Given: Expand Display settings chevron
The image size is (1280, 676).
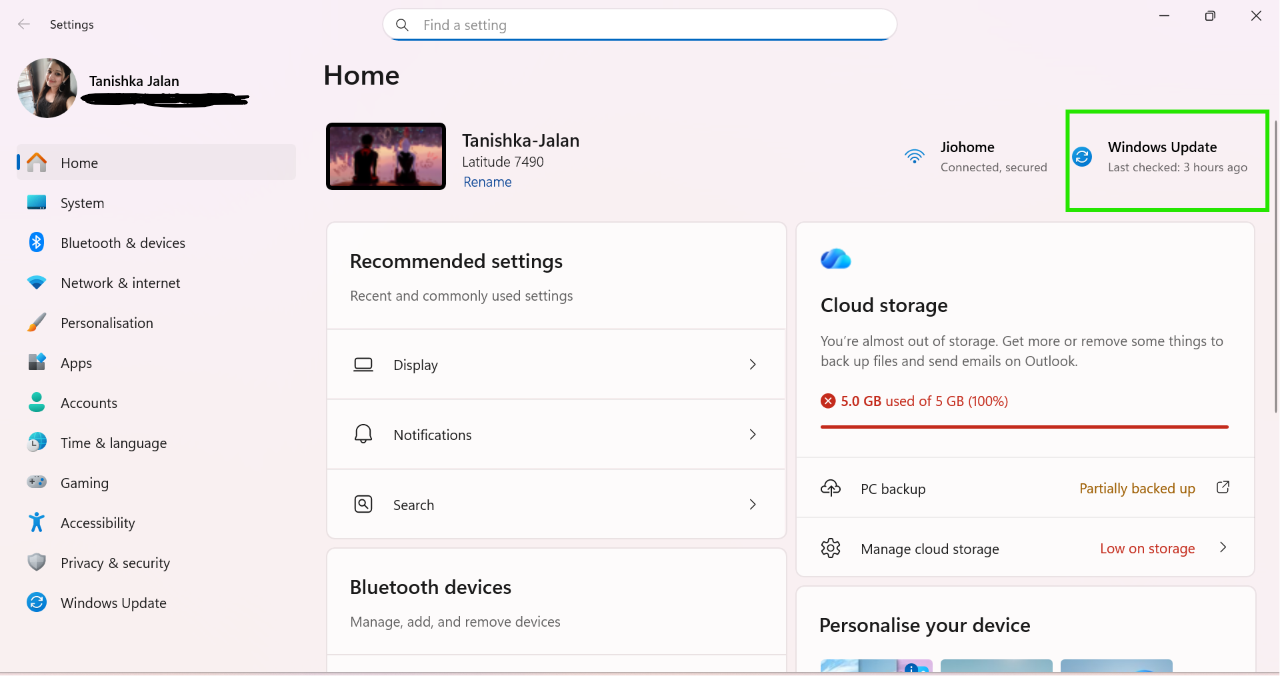Looking at the screenshot, I should pos(753,364).
